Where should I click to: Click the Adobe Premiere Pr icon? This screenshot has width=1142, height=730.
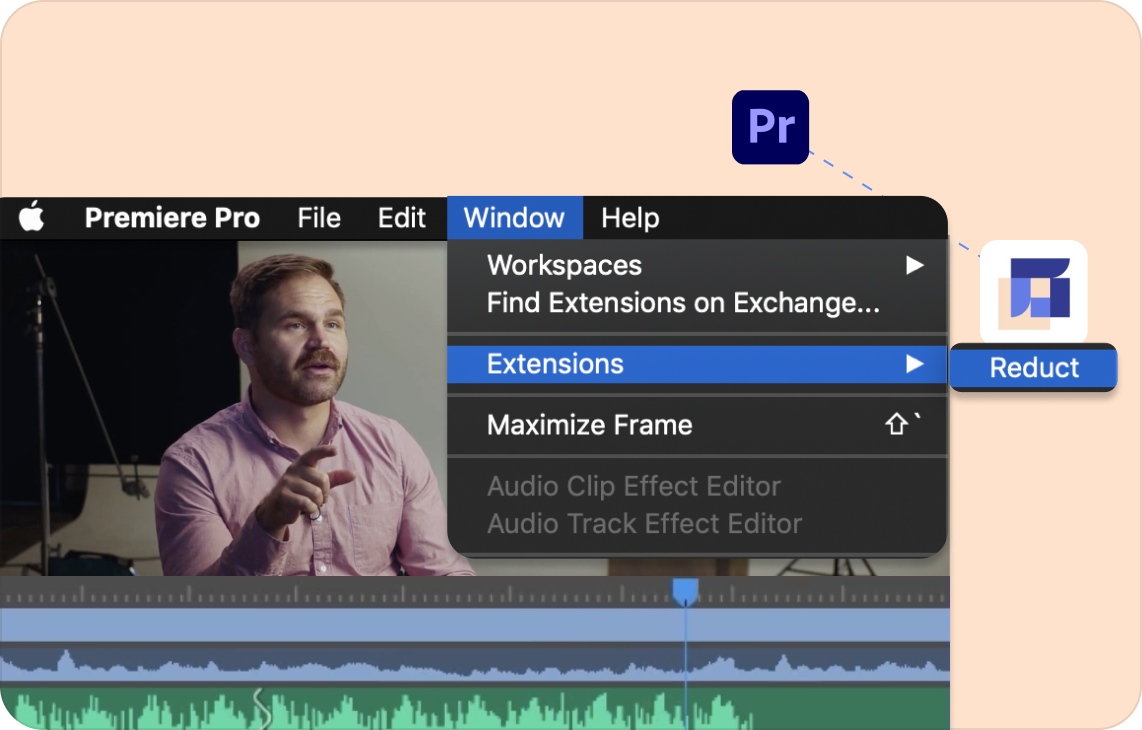click(771, 127)
